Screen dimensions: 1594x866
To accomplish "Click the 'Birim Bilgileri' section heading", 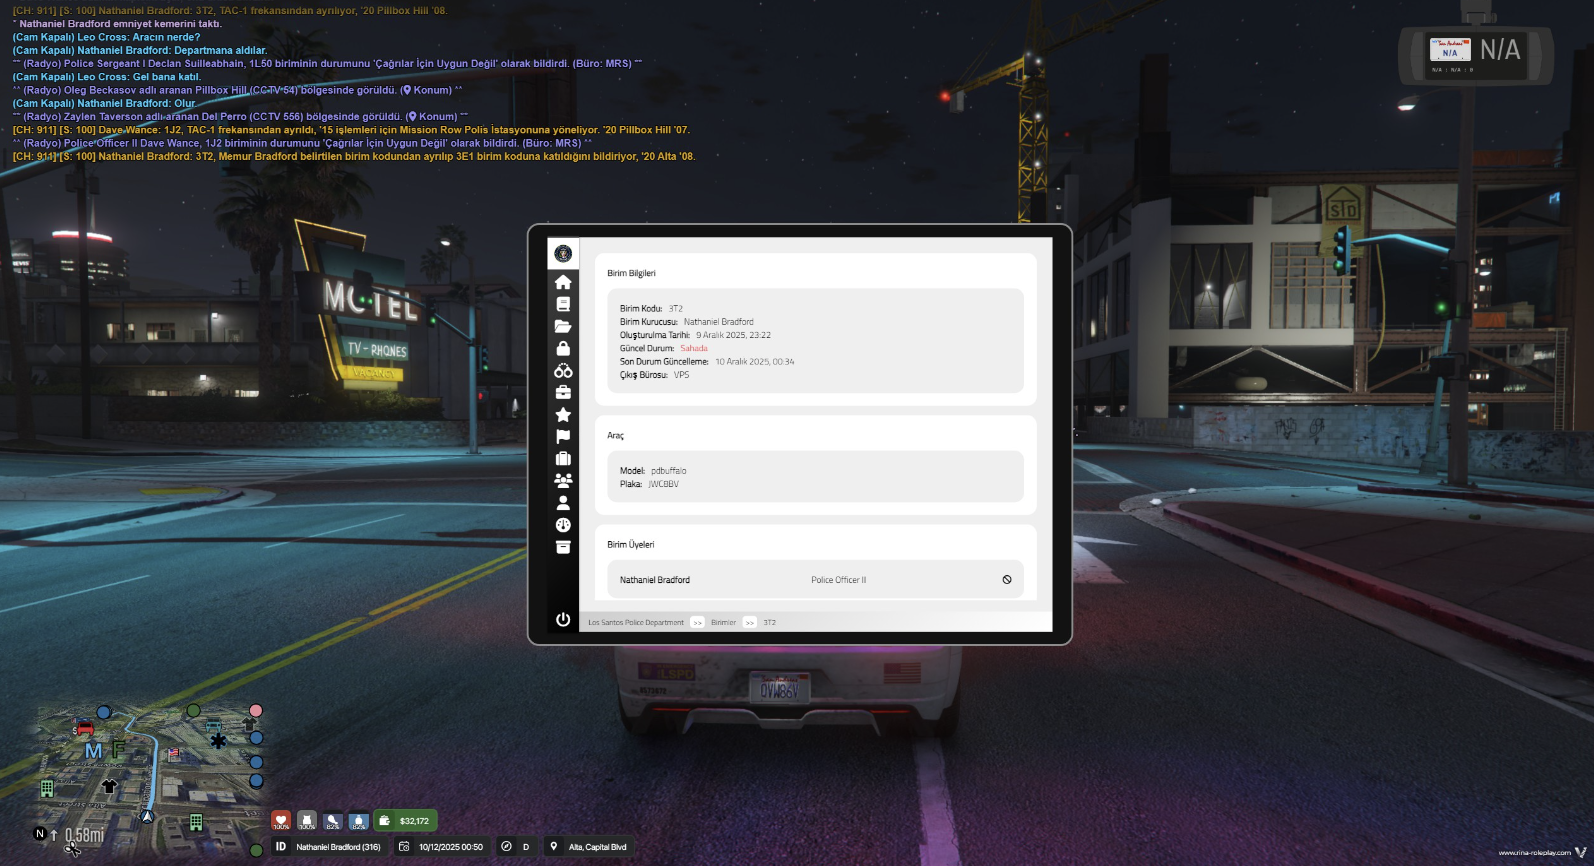I will [631, 273].
